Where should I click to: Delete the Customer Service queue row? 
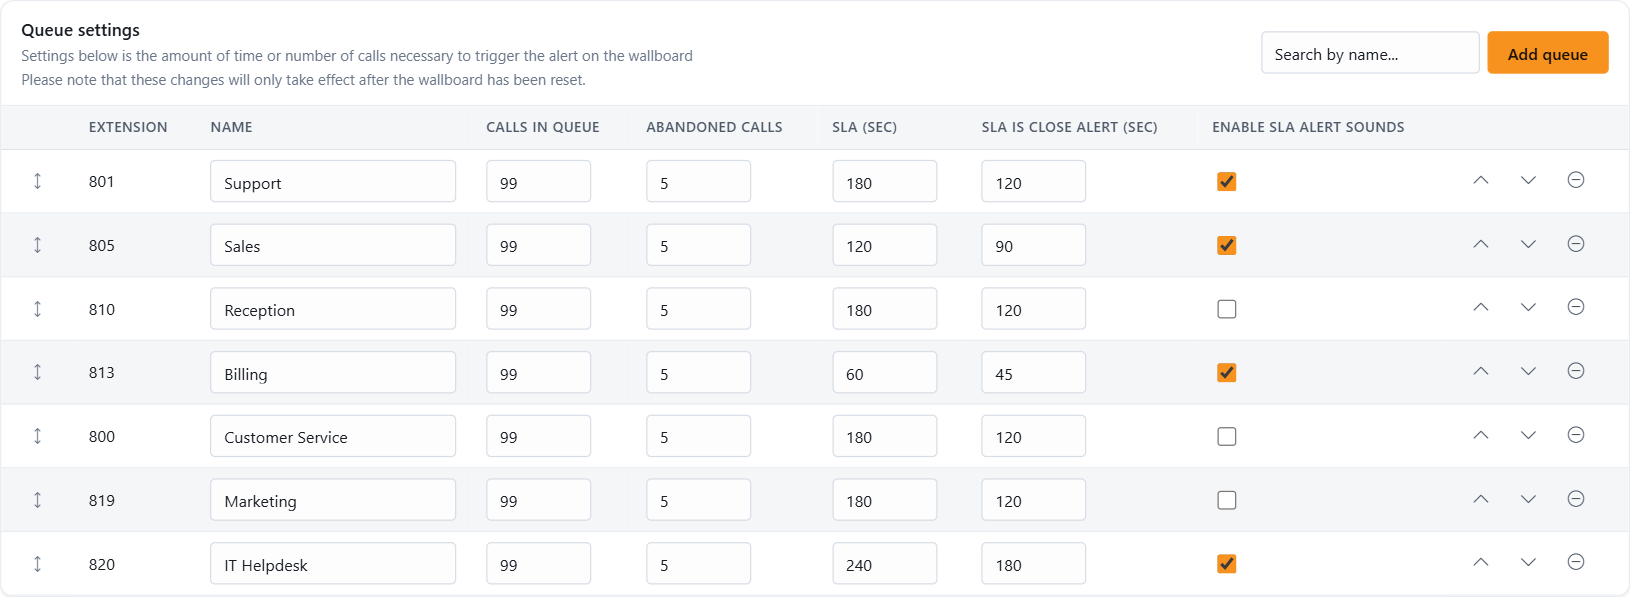click(1576, 435)
